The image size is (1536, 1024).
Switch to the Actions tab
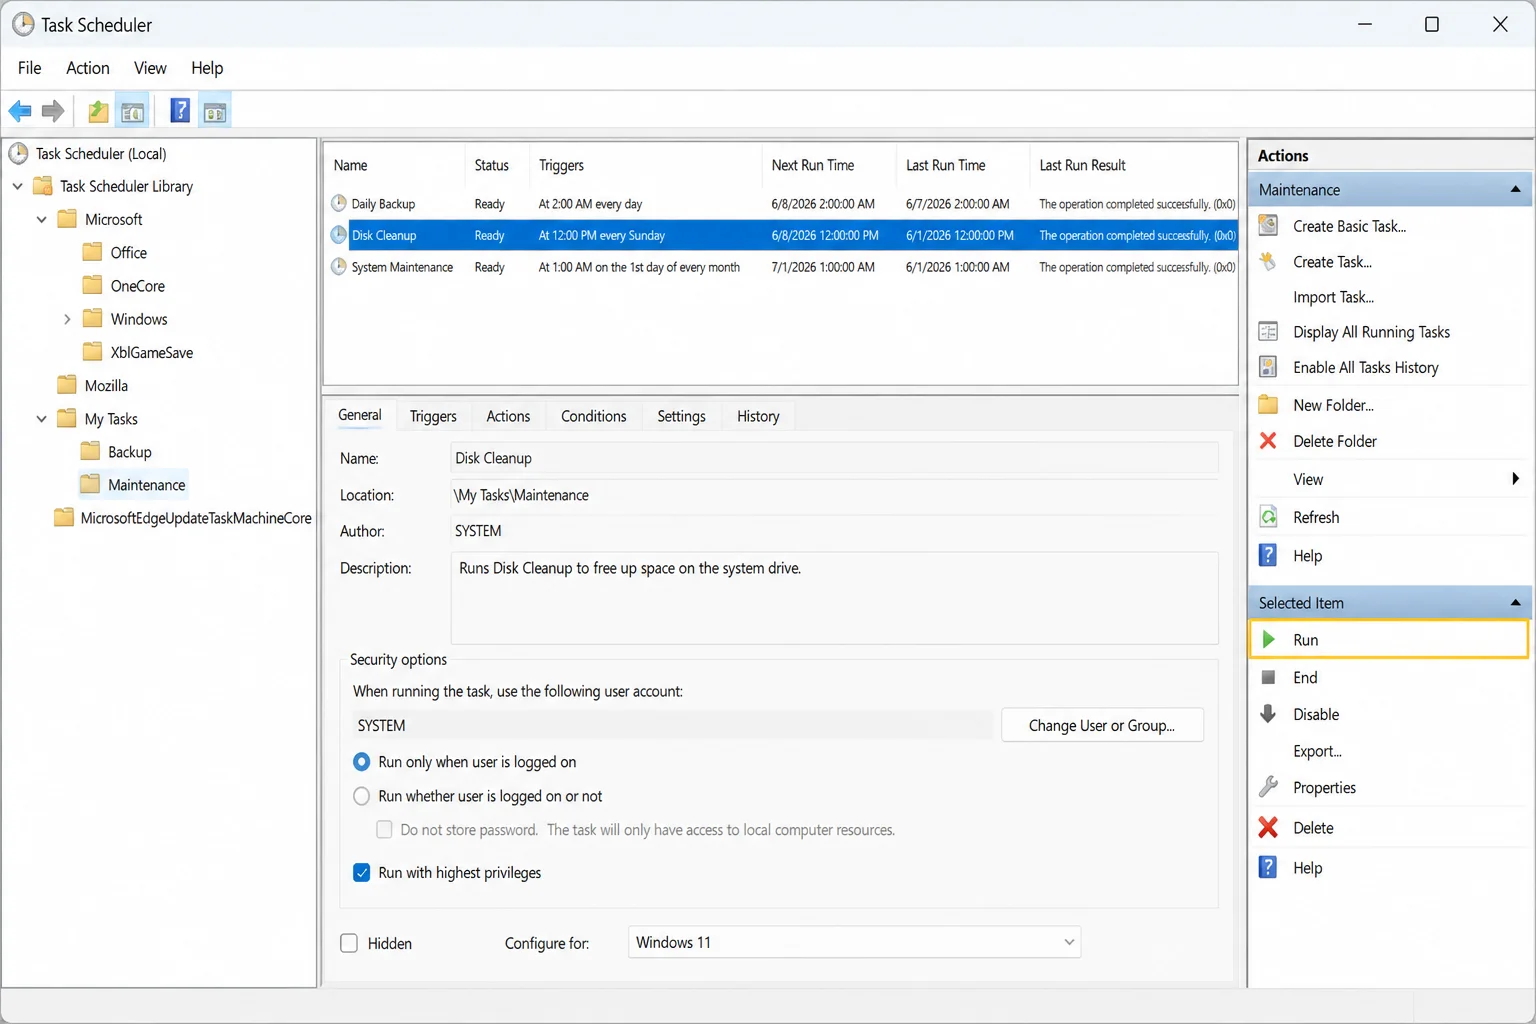(508, 416)
